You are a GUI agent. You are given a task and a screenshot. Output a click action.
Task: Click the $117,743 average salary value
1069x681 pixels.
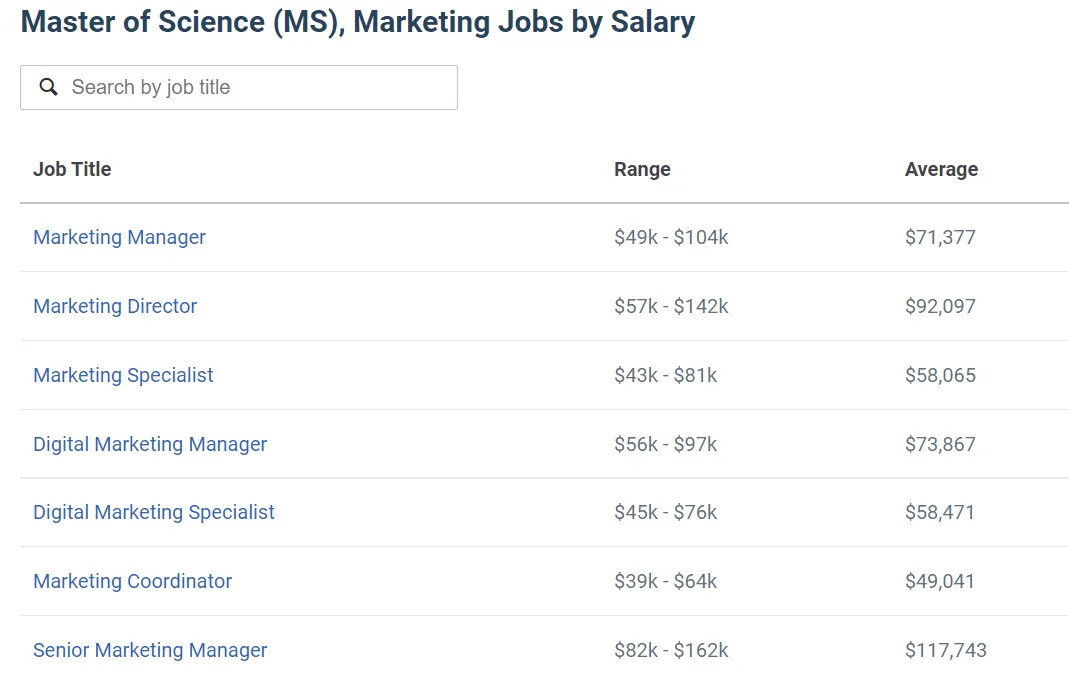(x=945, y=650)
